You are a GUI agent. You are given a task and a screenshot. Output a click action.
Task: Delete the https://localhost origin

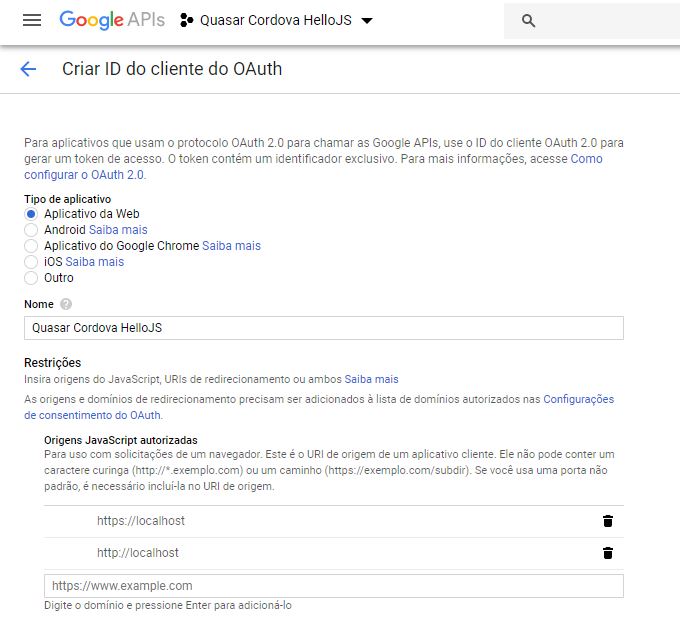pyautogui.click(x=607, y=521)
